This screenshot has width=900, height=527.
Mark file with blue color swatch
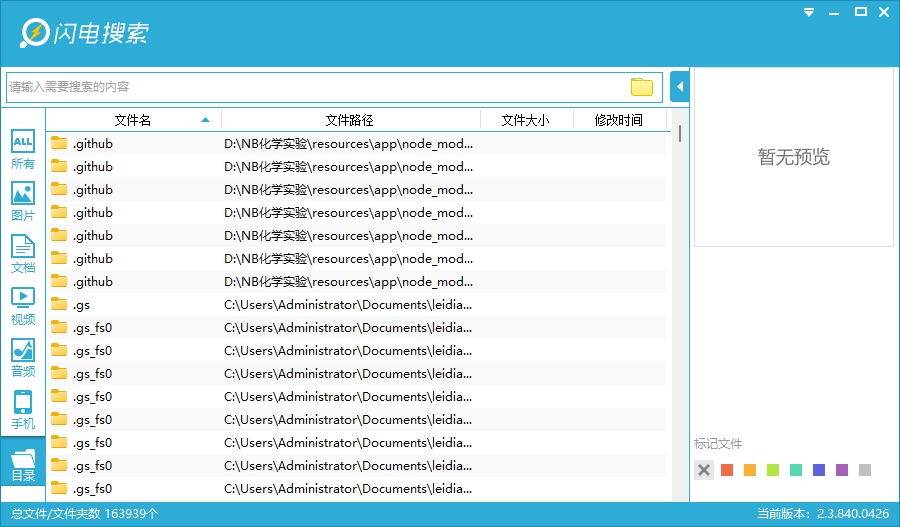(x=819, y=470)
